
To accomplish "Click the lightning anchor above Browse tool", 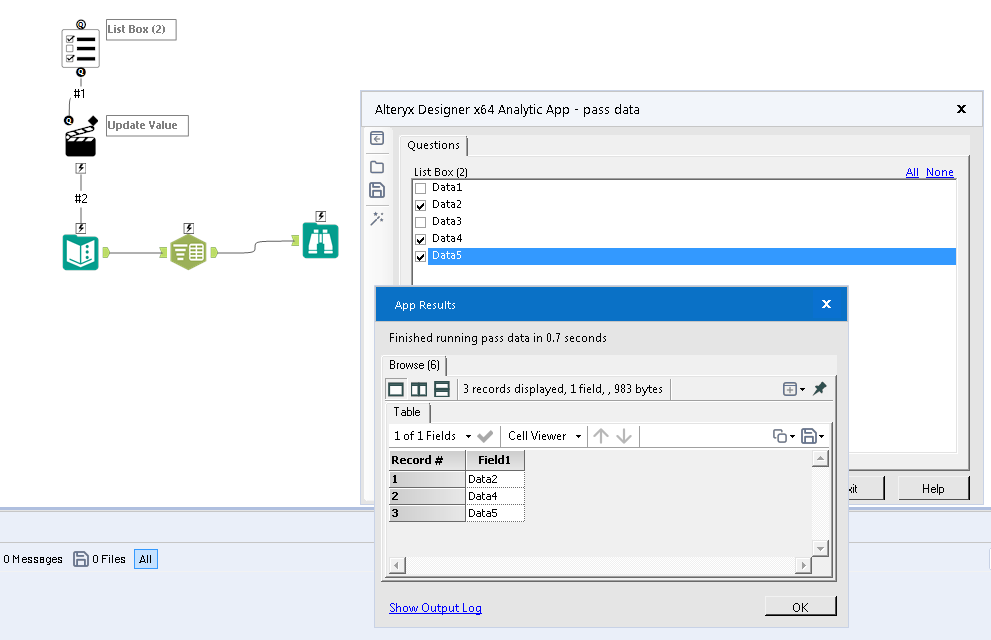I will tap(320, 216).
